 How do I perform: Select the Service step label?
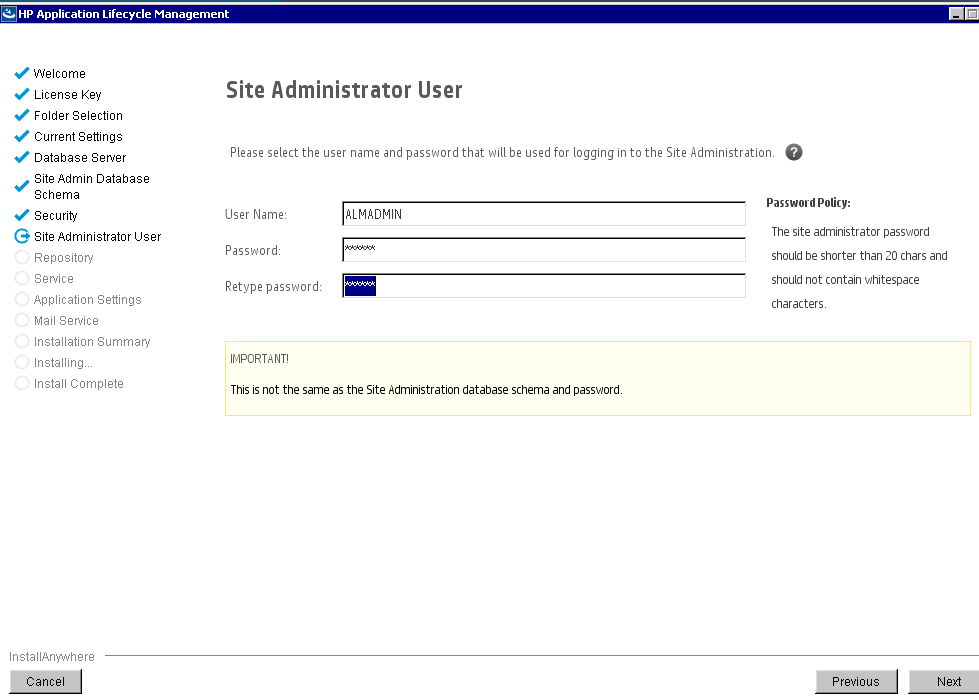[x=54, y=279]
